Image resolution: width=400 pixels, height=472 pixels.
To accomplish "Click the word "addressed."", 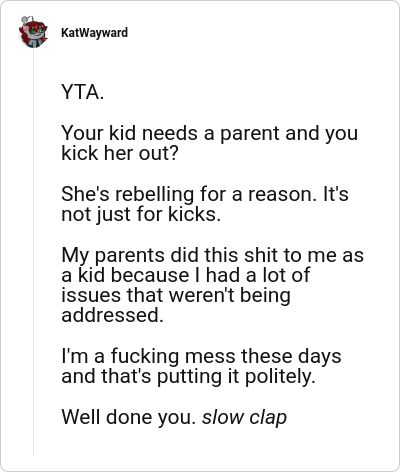I will (112, 315).
